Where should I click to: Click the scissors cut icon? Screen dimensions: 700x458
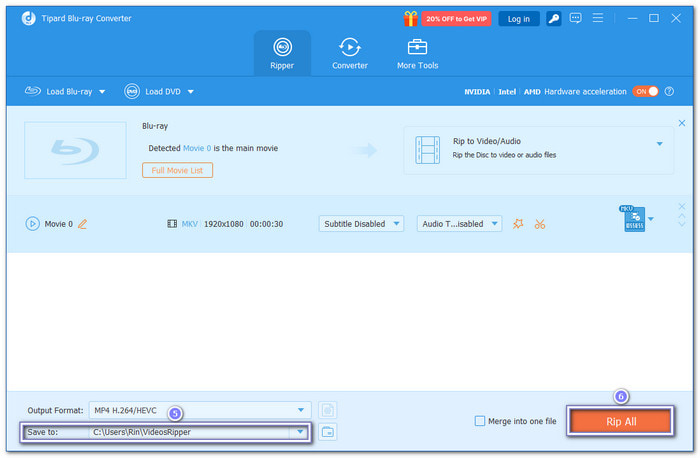(540, 224)
